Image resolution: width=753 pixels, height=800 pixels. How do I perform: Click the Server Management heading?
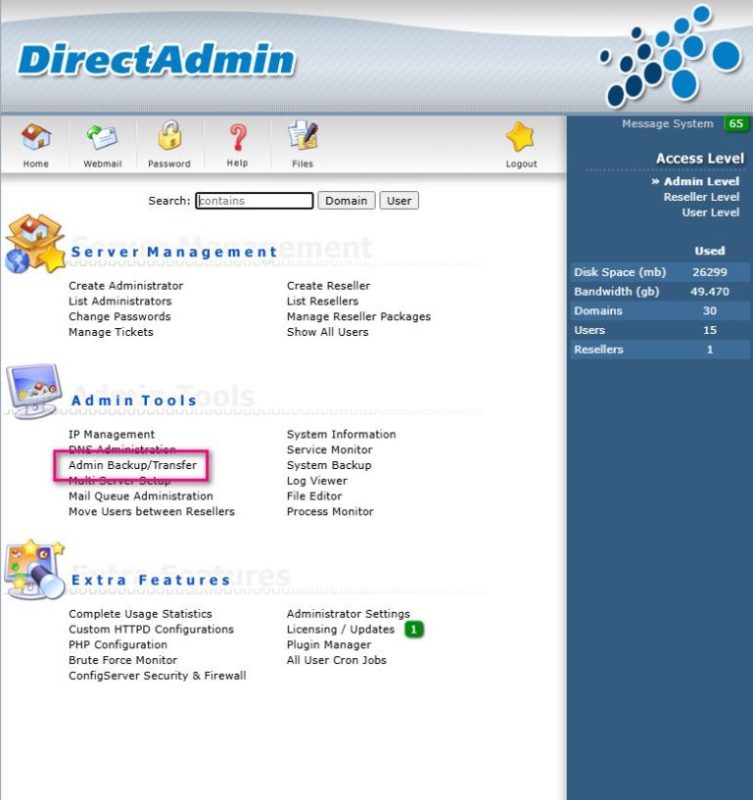click(x=173, y=252)
